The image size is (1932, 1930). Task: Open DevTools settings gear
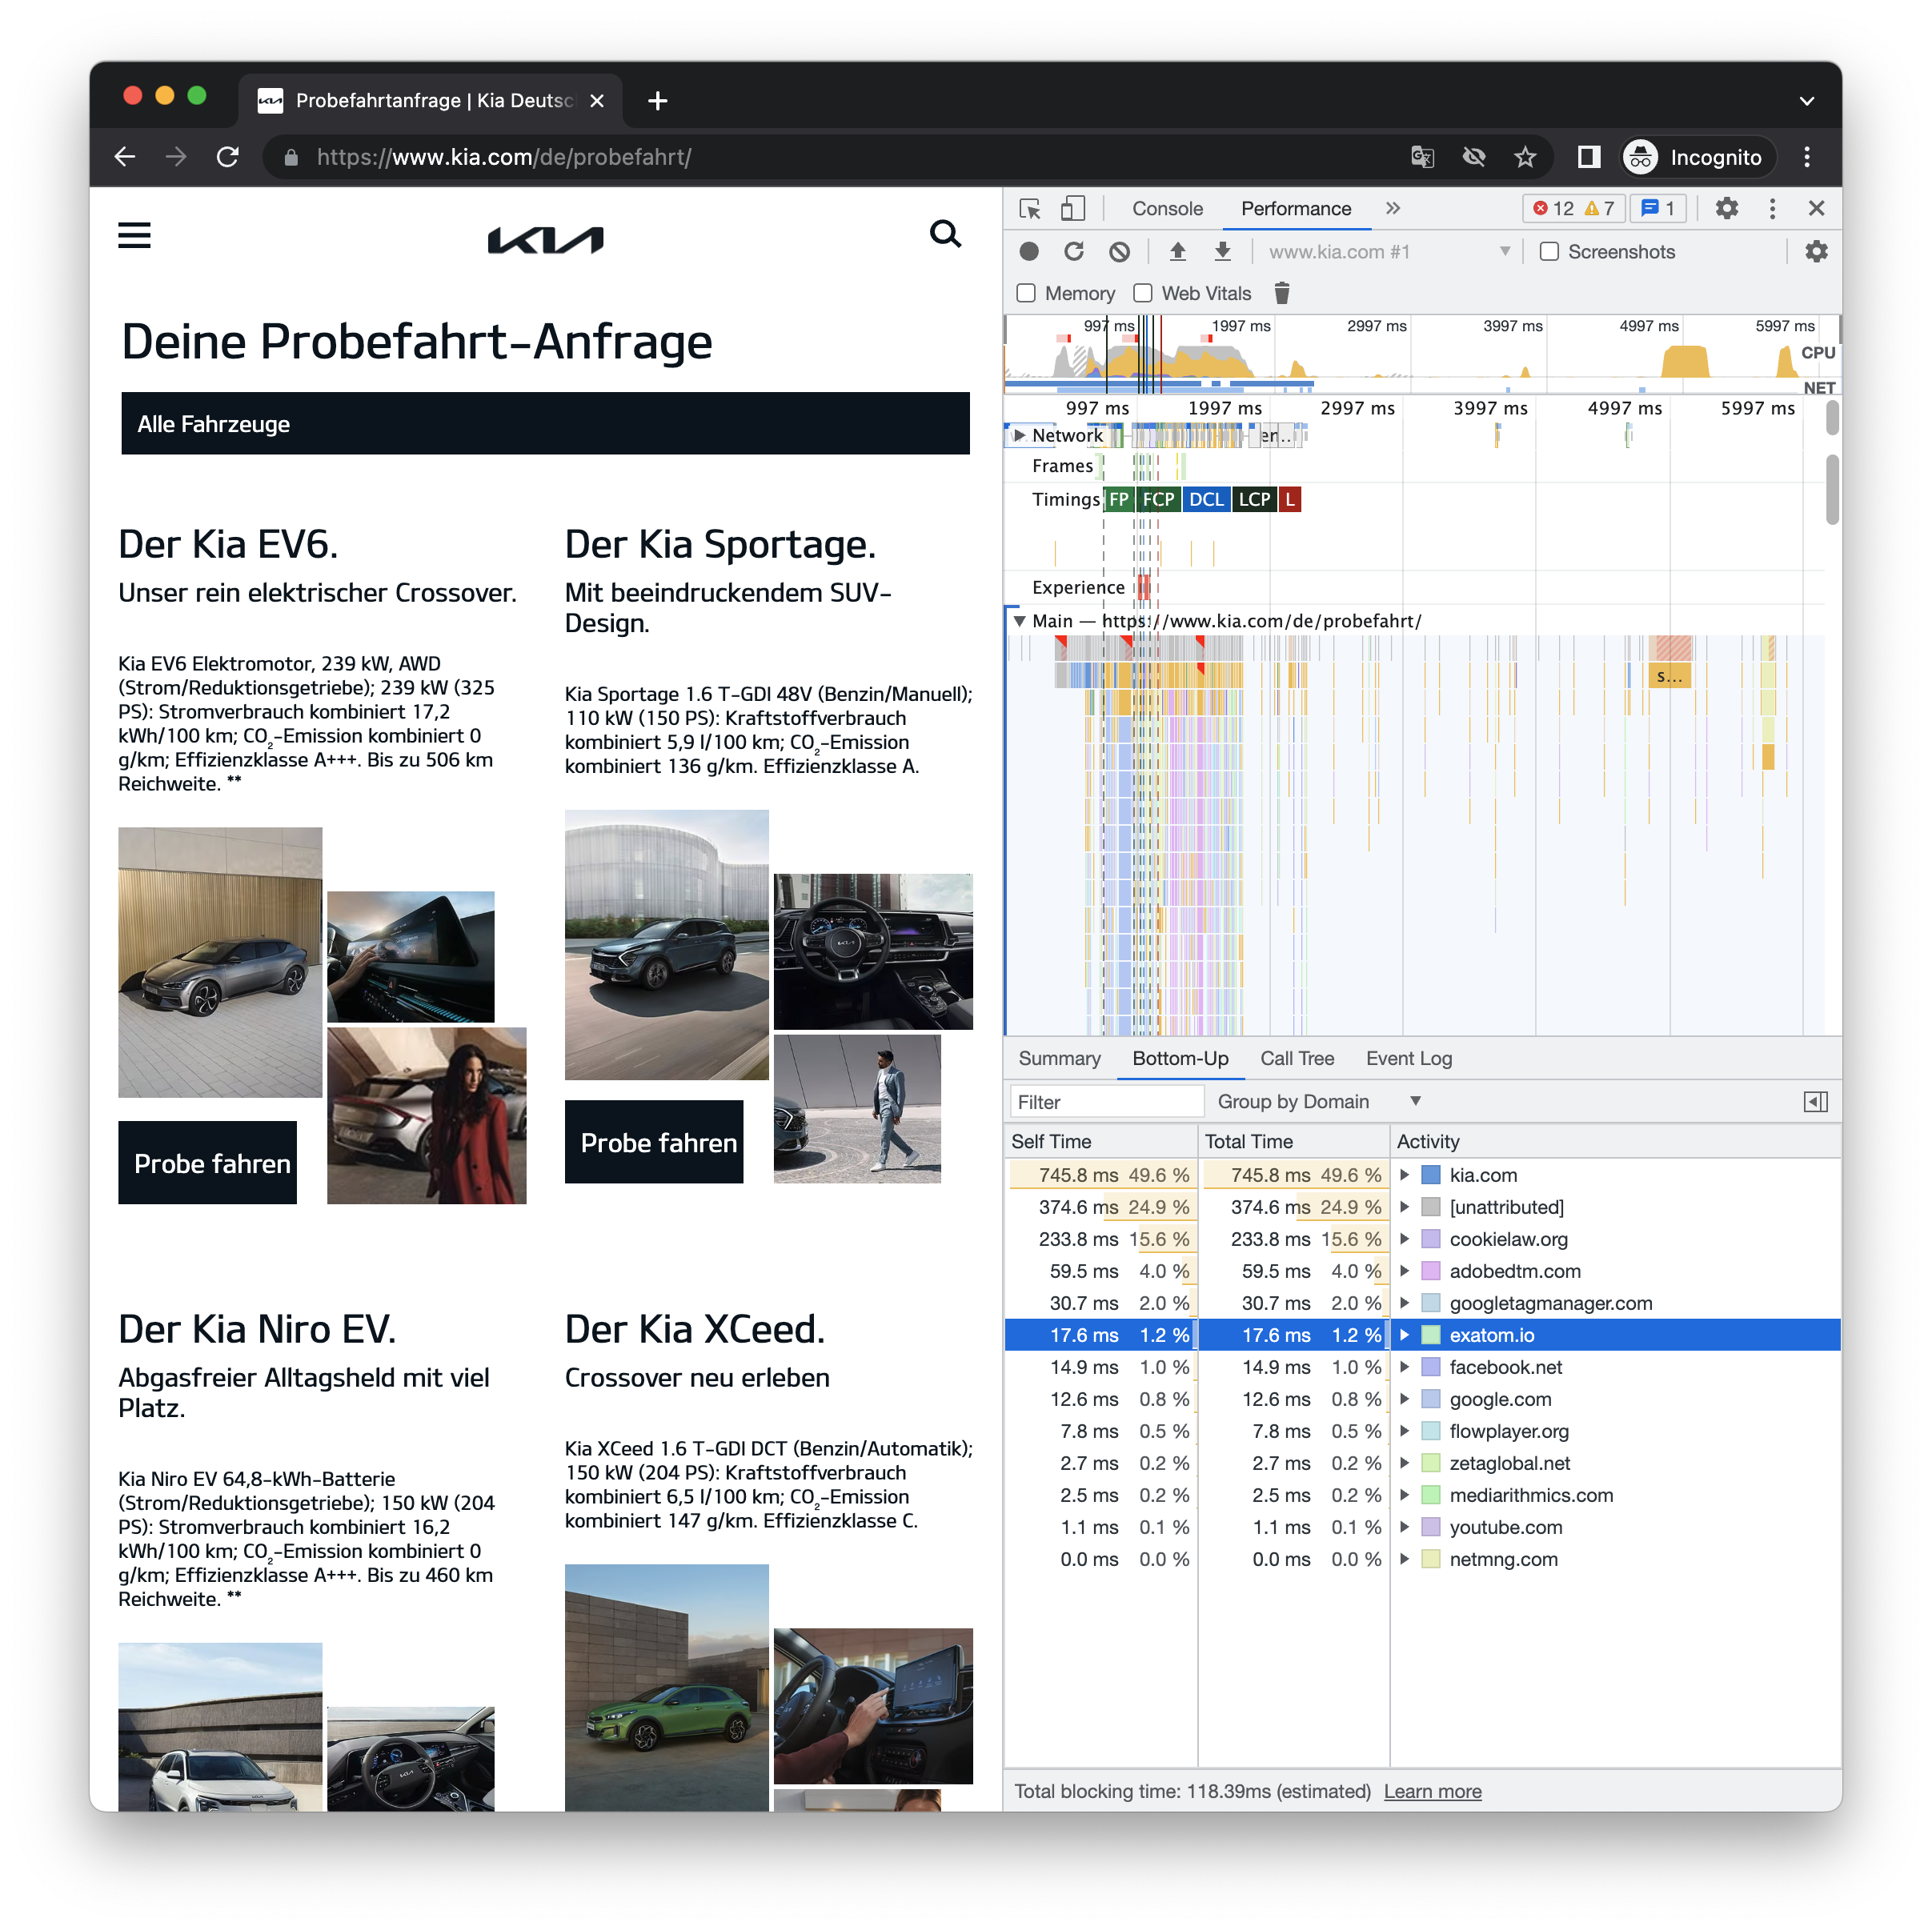1726,209
